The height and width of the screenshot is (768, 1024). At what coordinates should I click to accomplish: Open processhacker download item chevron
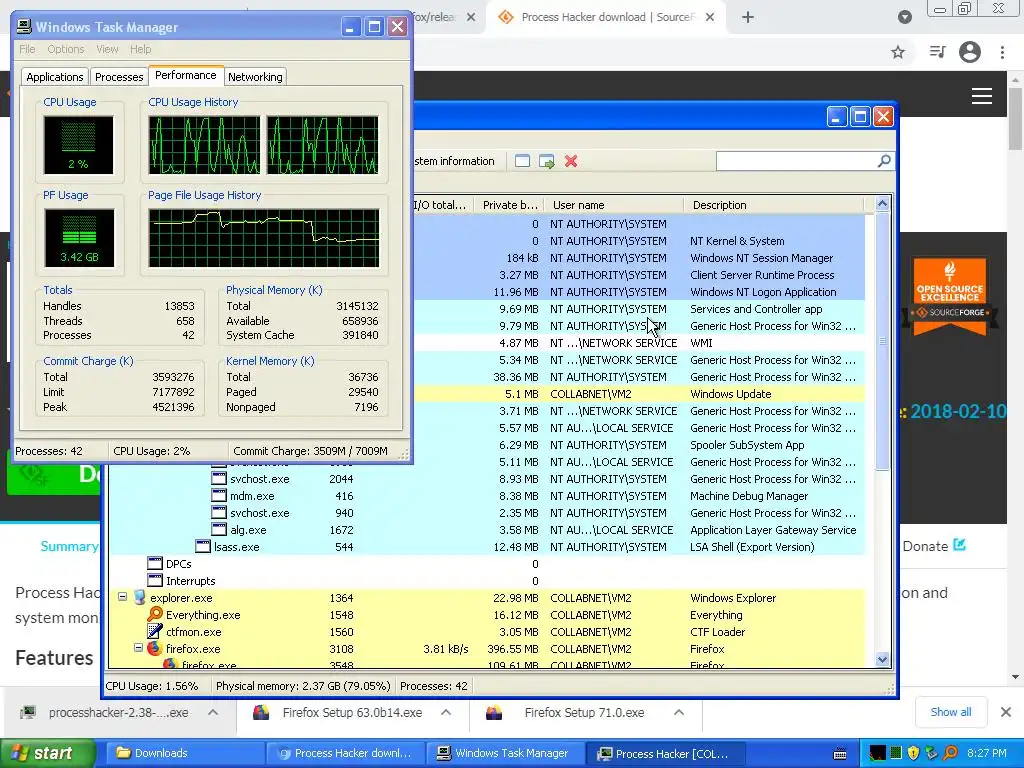tap(213, 712)
